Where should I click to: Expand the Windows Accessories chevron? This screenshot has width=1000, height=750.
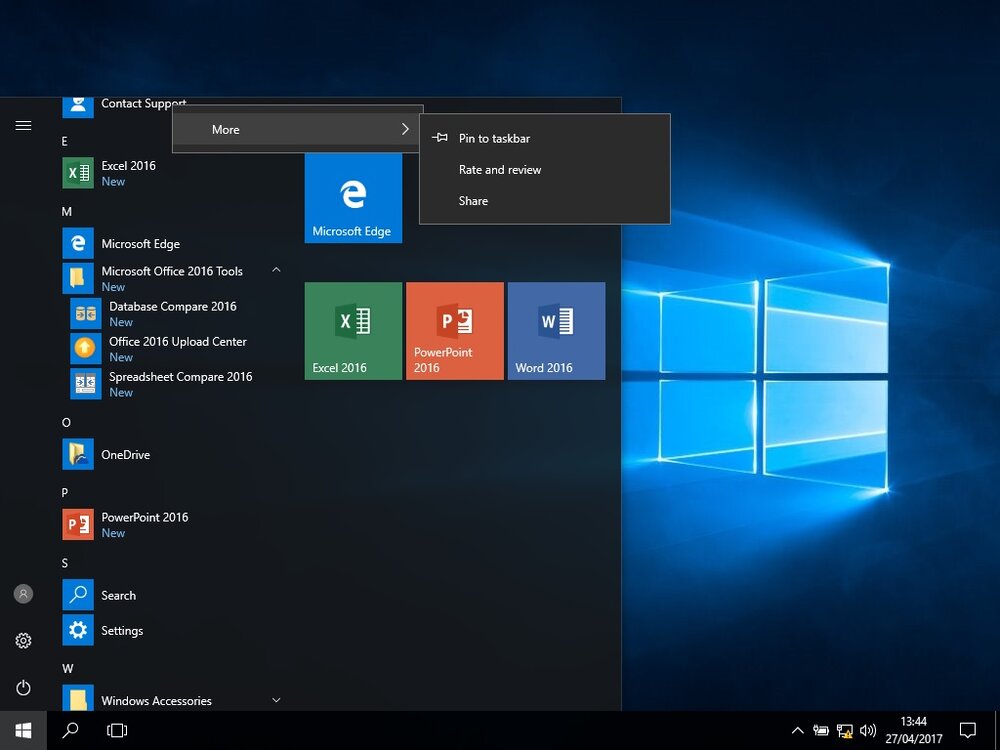(276, 700)
